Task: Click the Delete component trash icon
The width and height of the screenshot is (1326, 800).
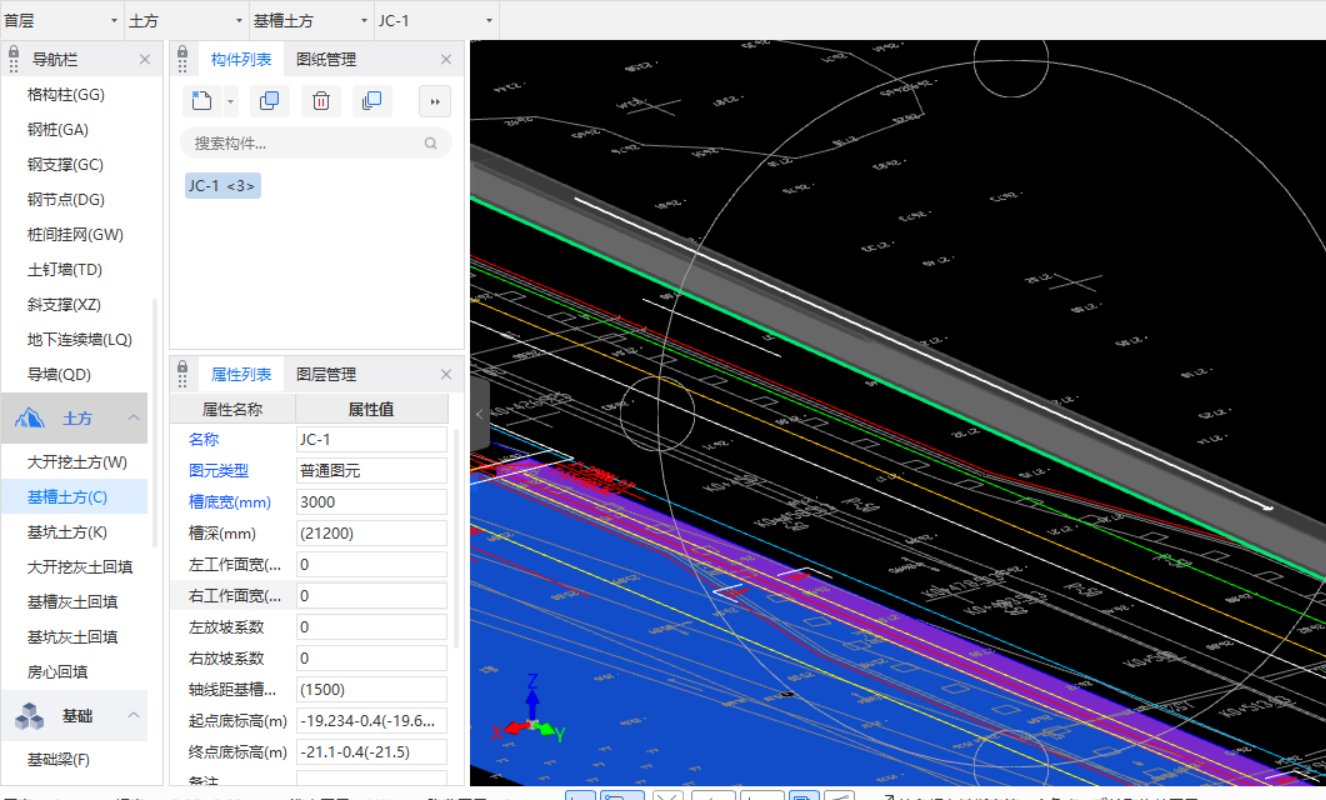Action: pyautogui.click(x=321, y=100)
